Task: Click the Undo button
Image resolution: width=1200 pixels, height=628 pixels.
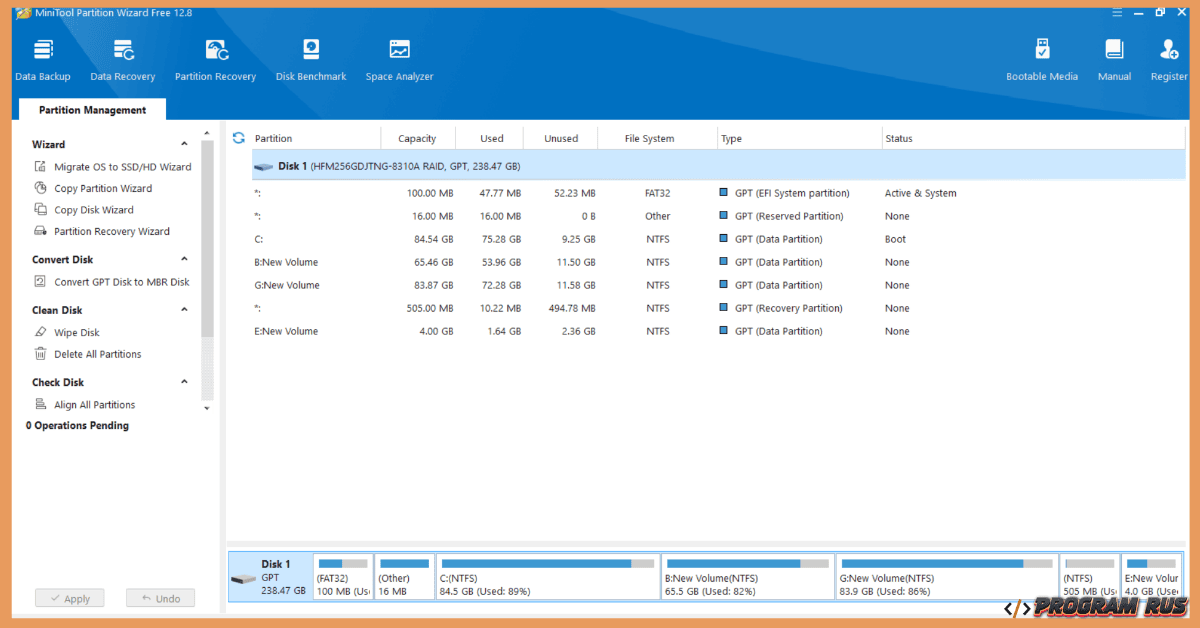Action: coord(160,598)
